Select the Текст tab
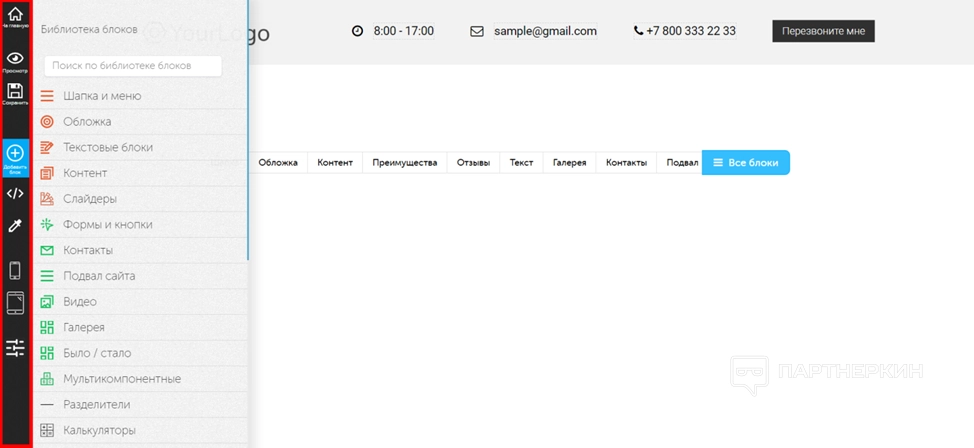 [522, 163]
